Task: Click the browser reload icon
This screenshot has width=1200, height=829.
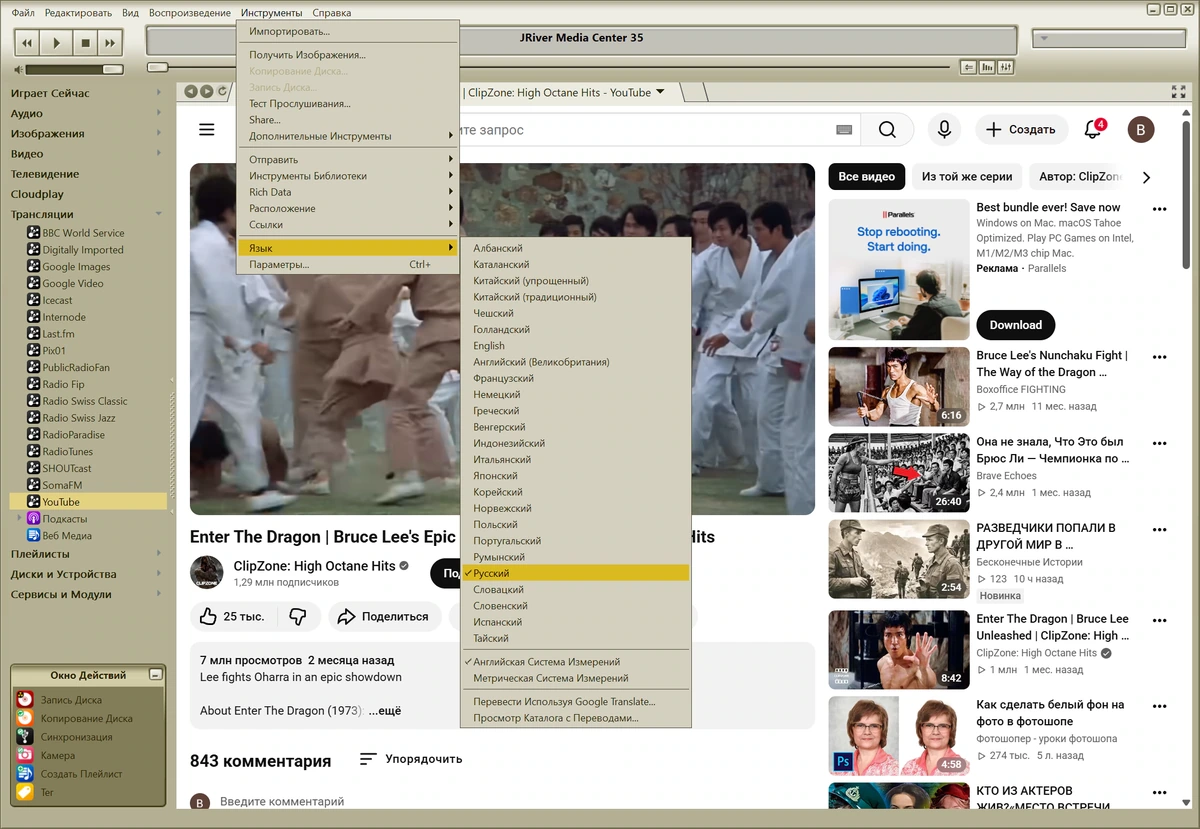Action: pos(222,91)
